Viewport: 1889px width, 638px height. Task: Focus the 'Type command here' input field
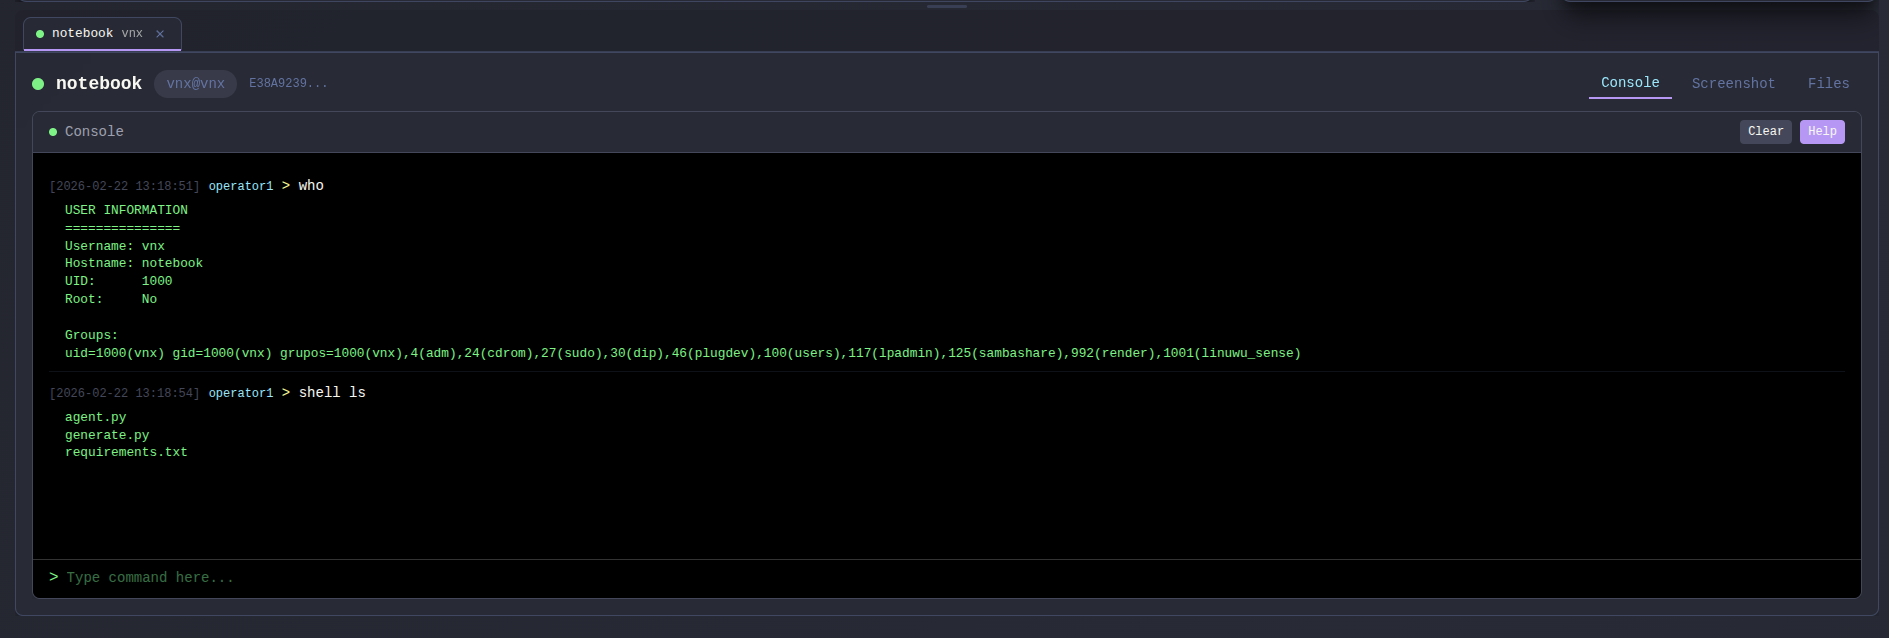(x=900, y=578)
